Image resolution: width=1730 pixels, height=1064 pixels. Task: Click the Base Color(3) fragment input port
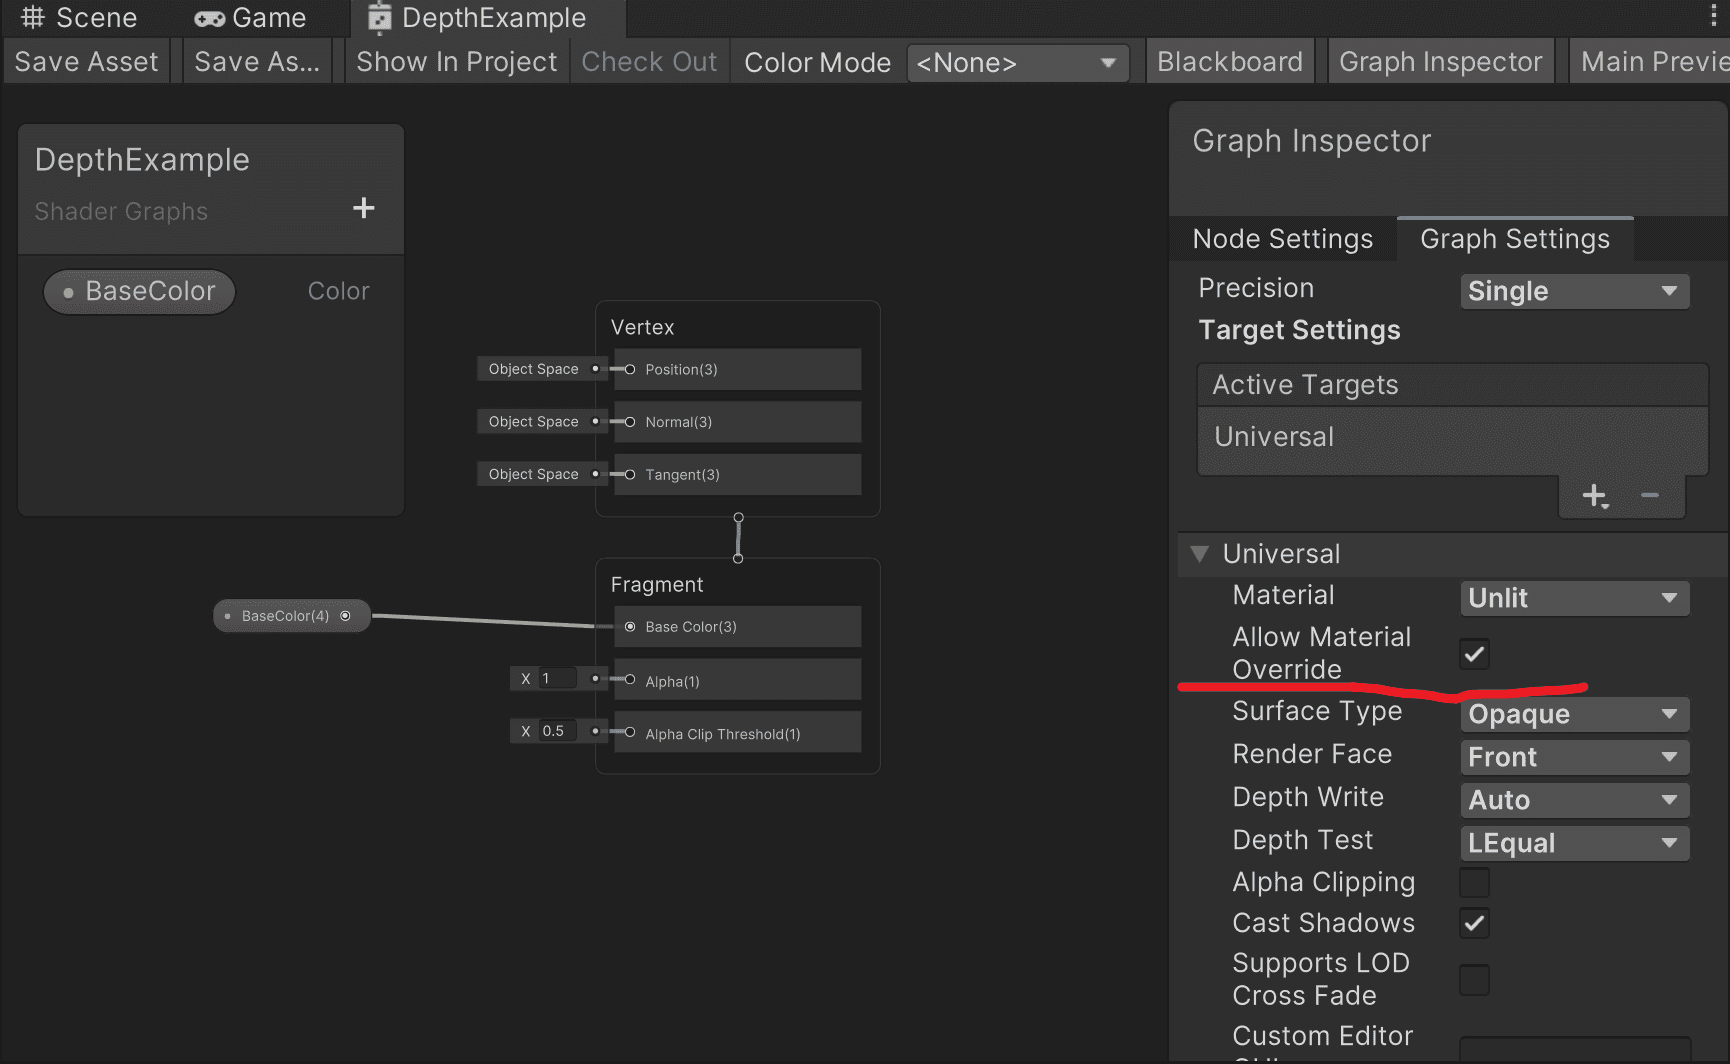630,627
